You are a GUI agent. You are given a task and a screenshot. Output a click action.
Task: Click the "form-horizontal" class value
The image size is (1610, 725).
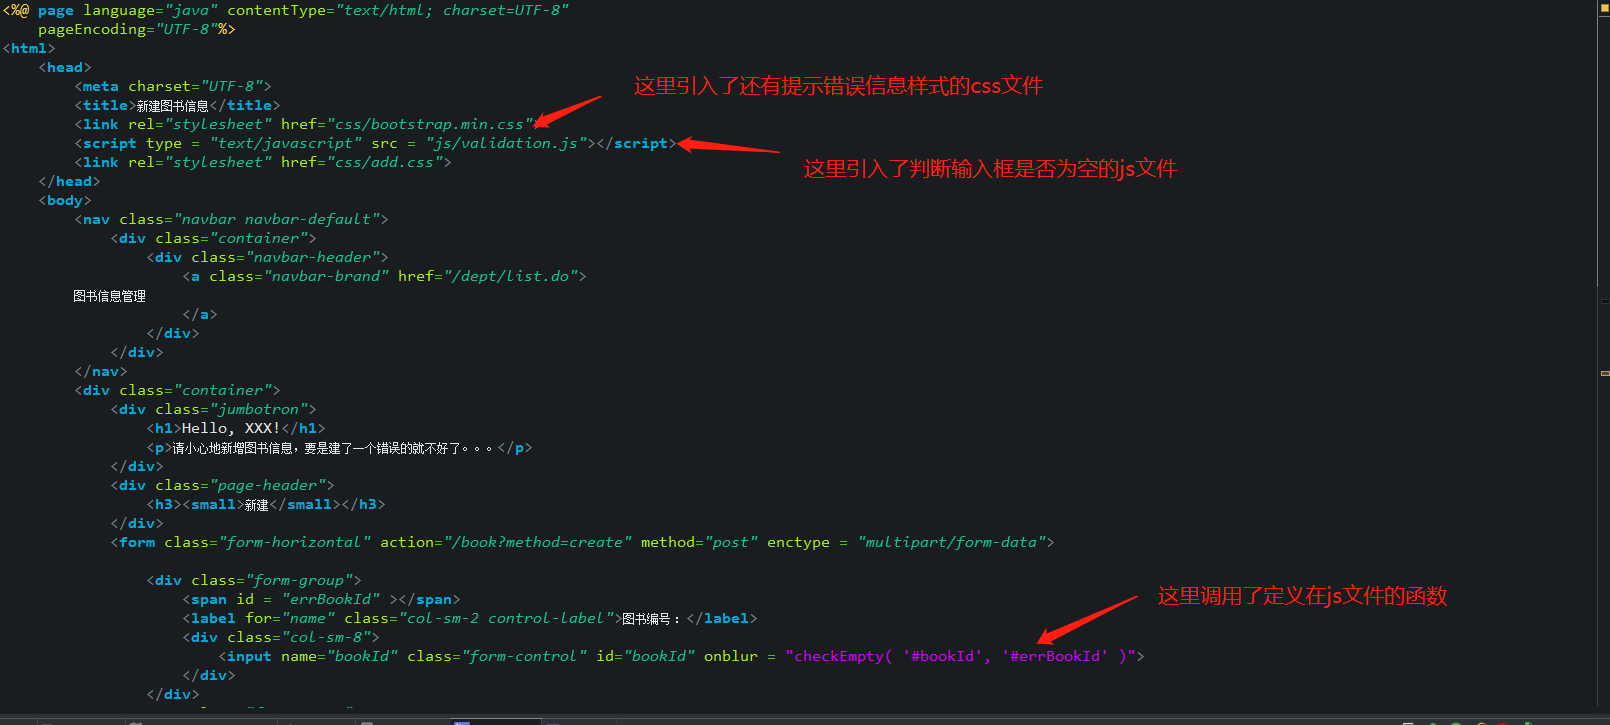click(295, 542)
